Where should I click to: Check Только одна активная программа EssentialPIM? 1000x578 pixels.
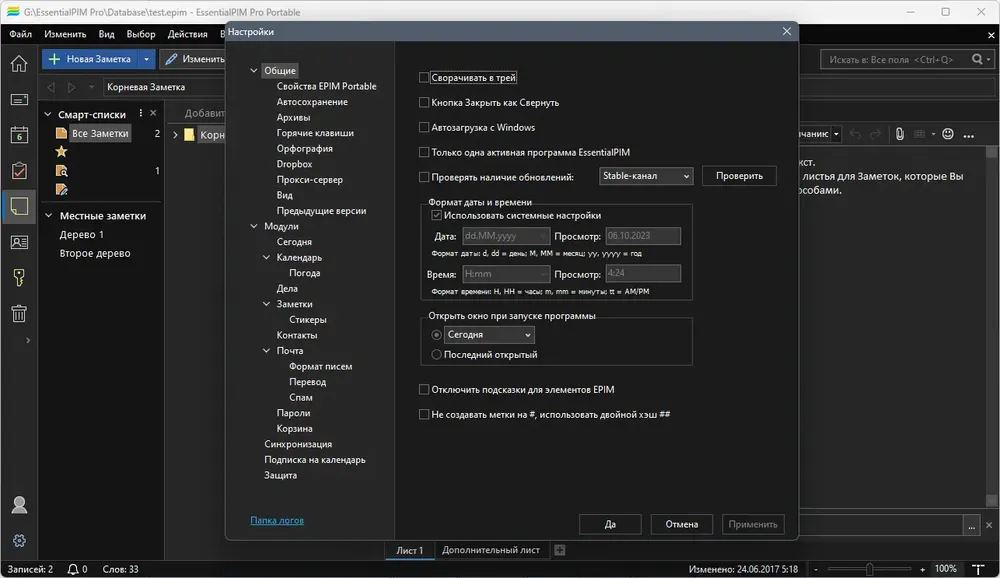[423, 152]
